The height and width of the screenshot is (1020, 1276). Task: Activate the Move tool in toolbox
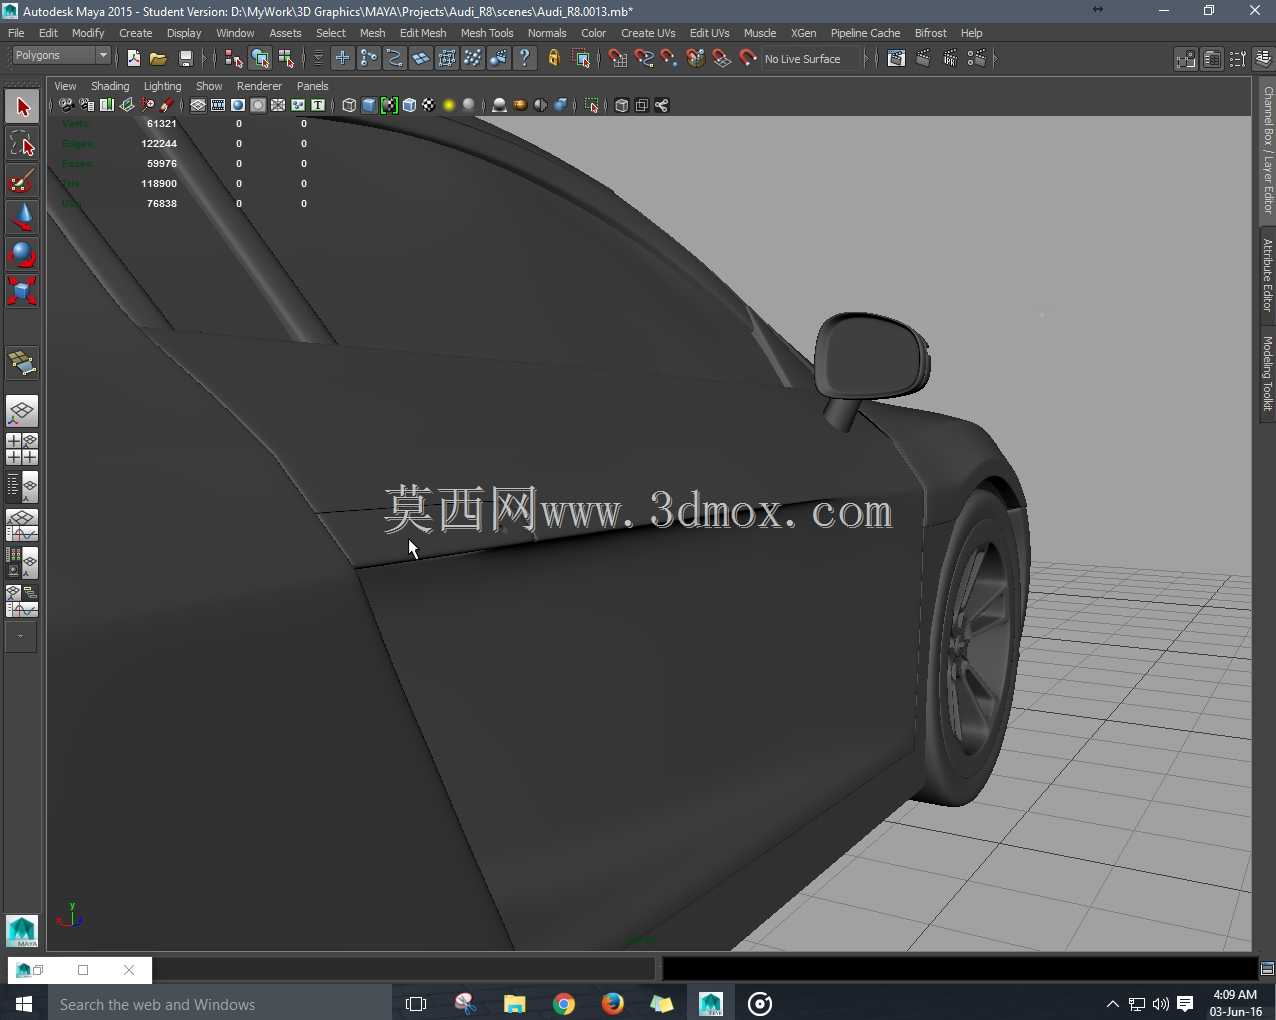click(22, 218)
